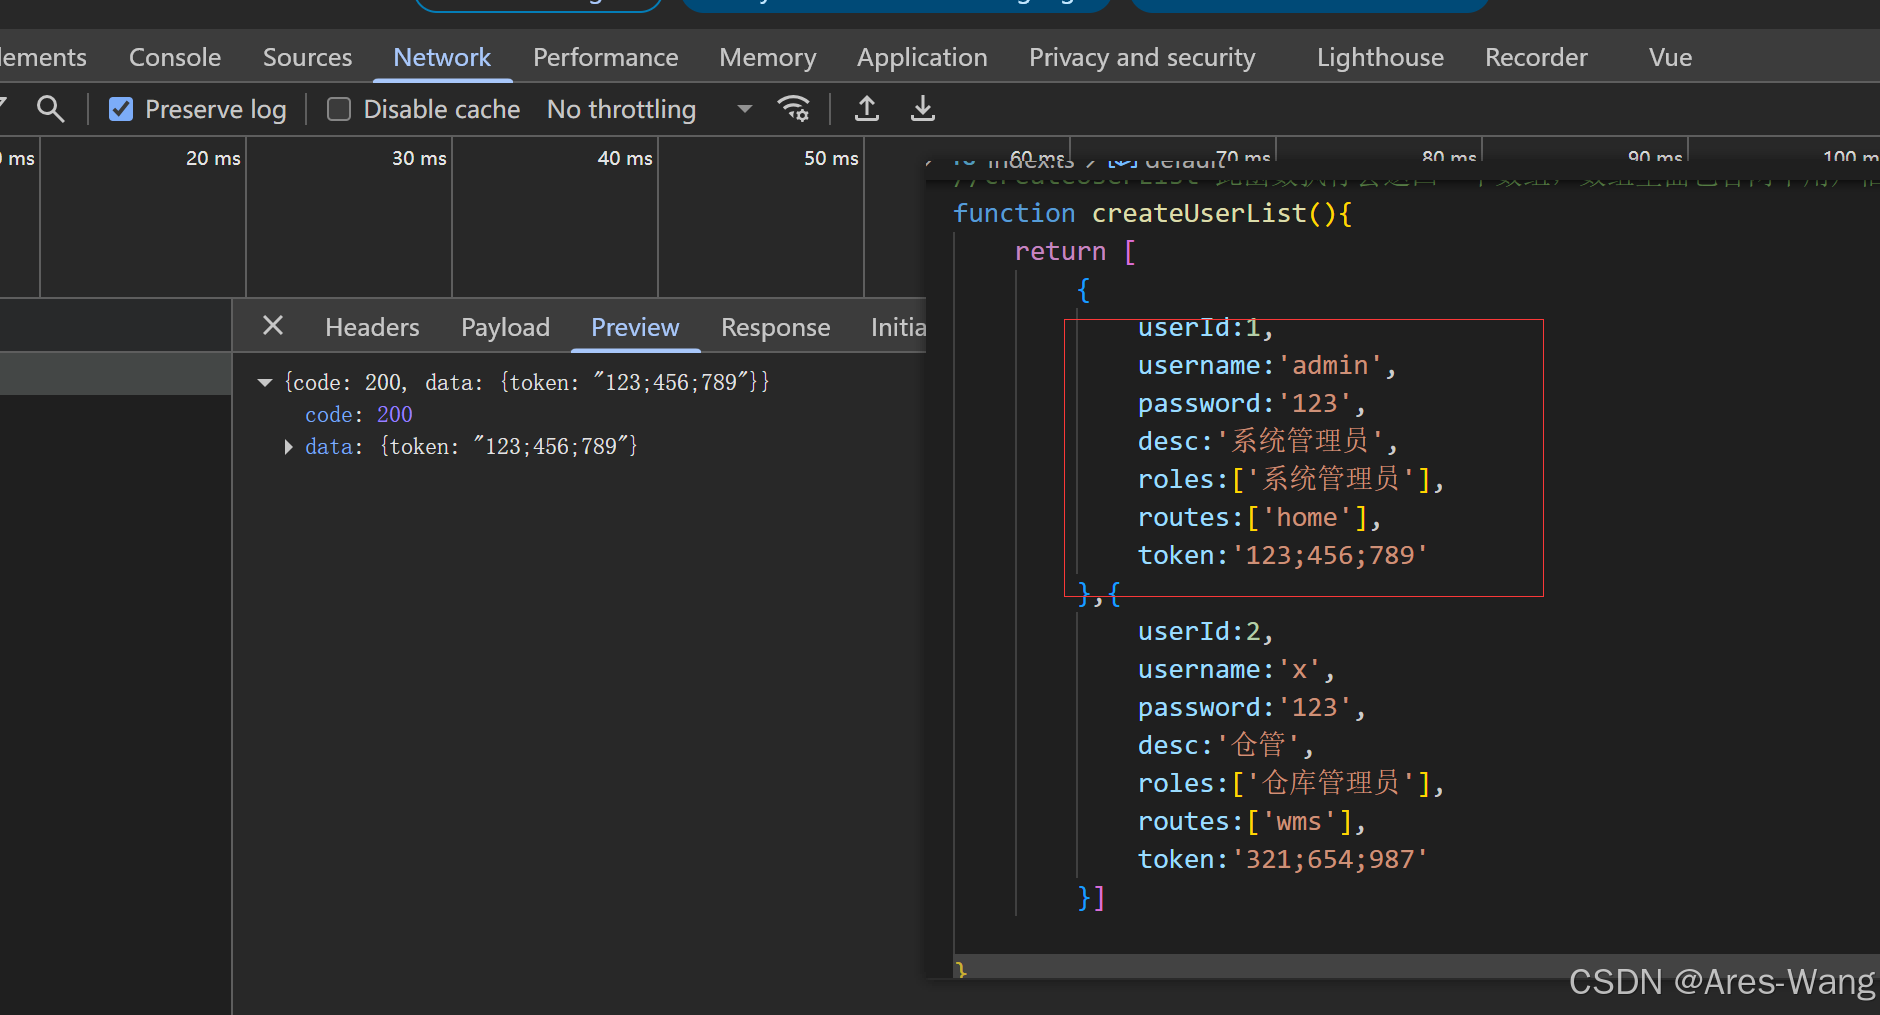Collapse the root JSON object arrow

265,383
